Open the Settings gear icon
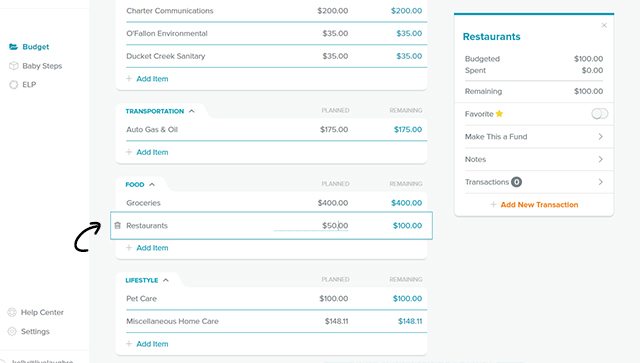This screenshot has height=363, width=640. pyautogui.click(x=12, y=332)
